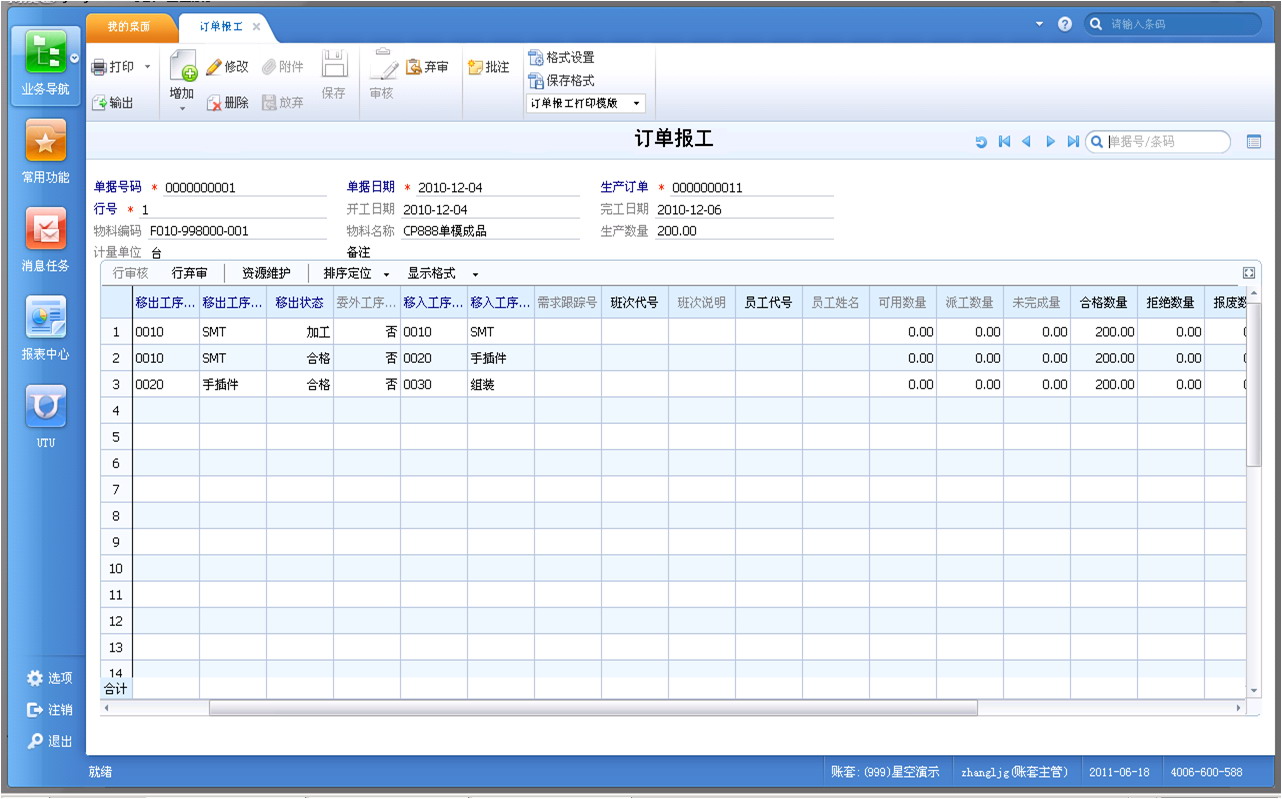
Task: Switch to the 我的桌面 tab
Action: [x=131, y=26]
